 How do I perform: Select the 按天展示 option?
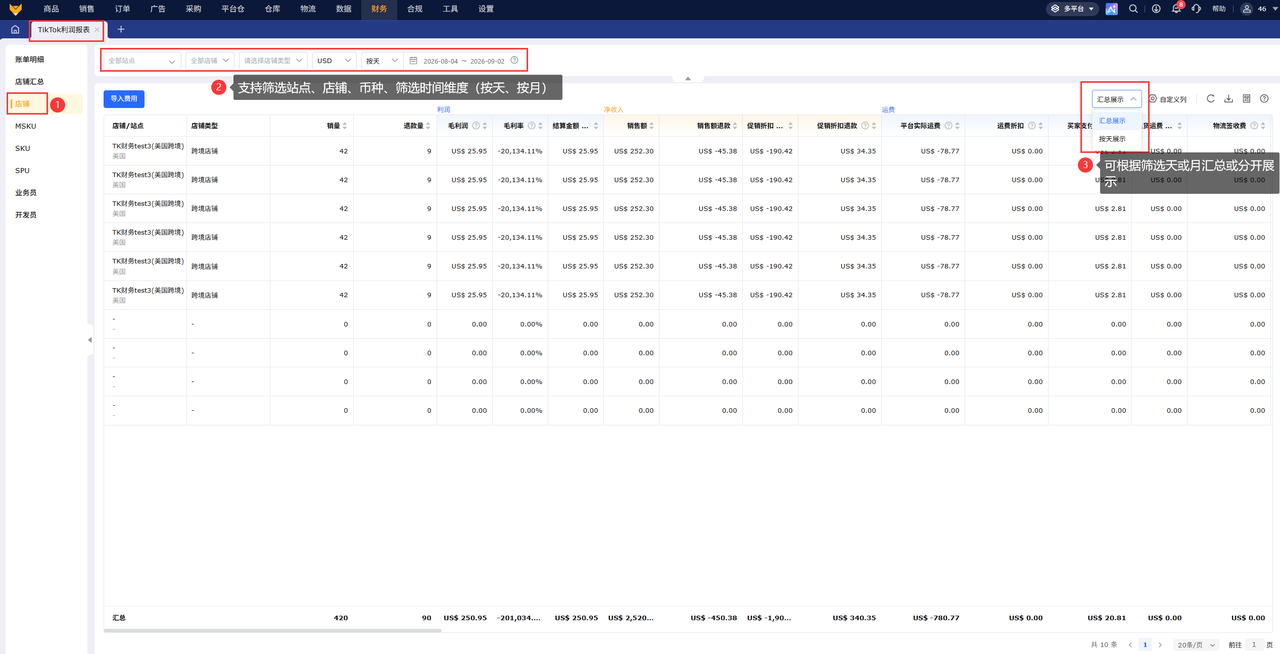(x=1112, y=139)
